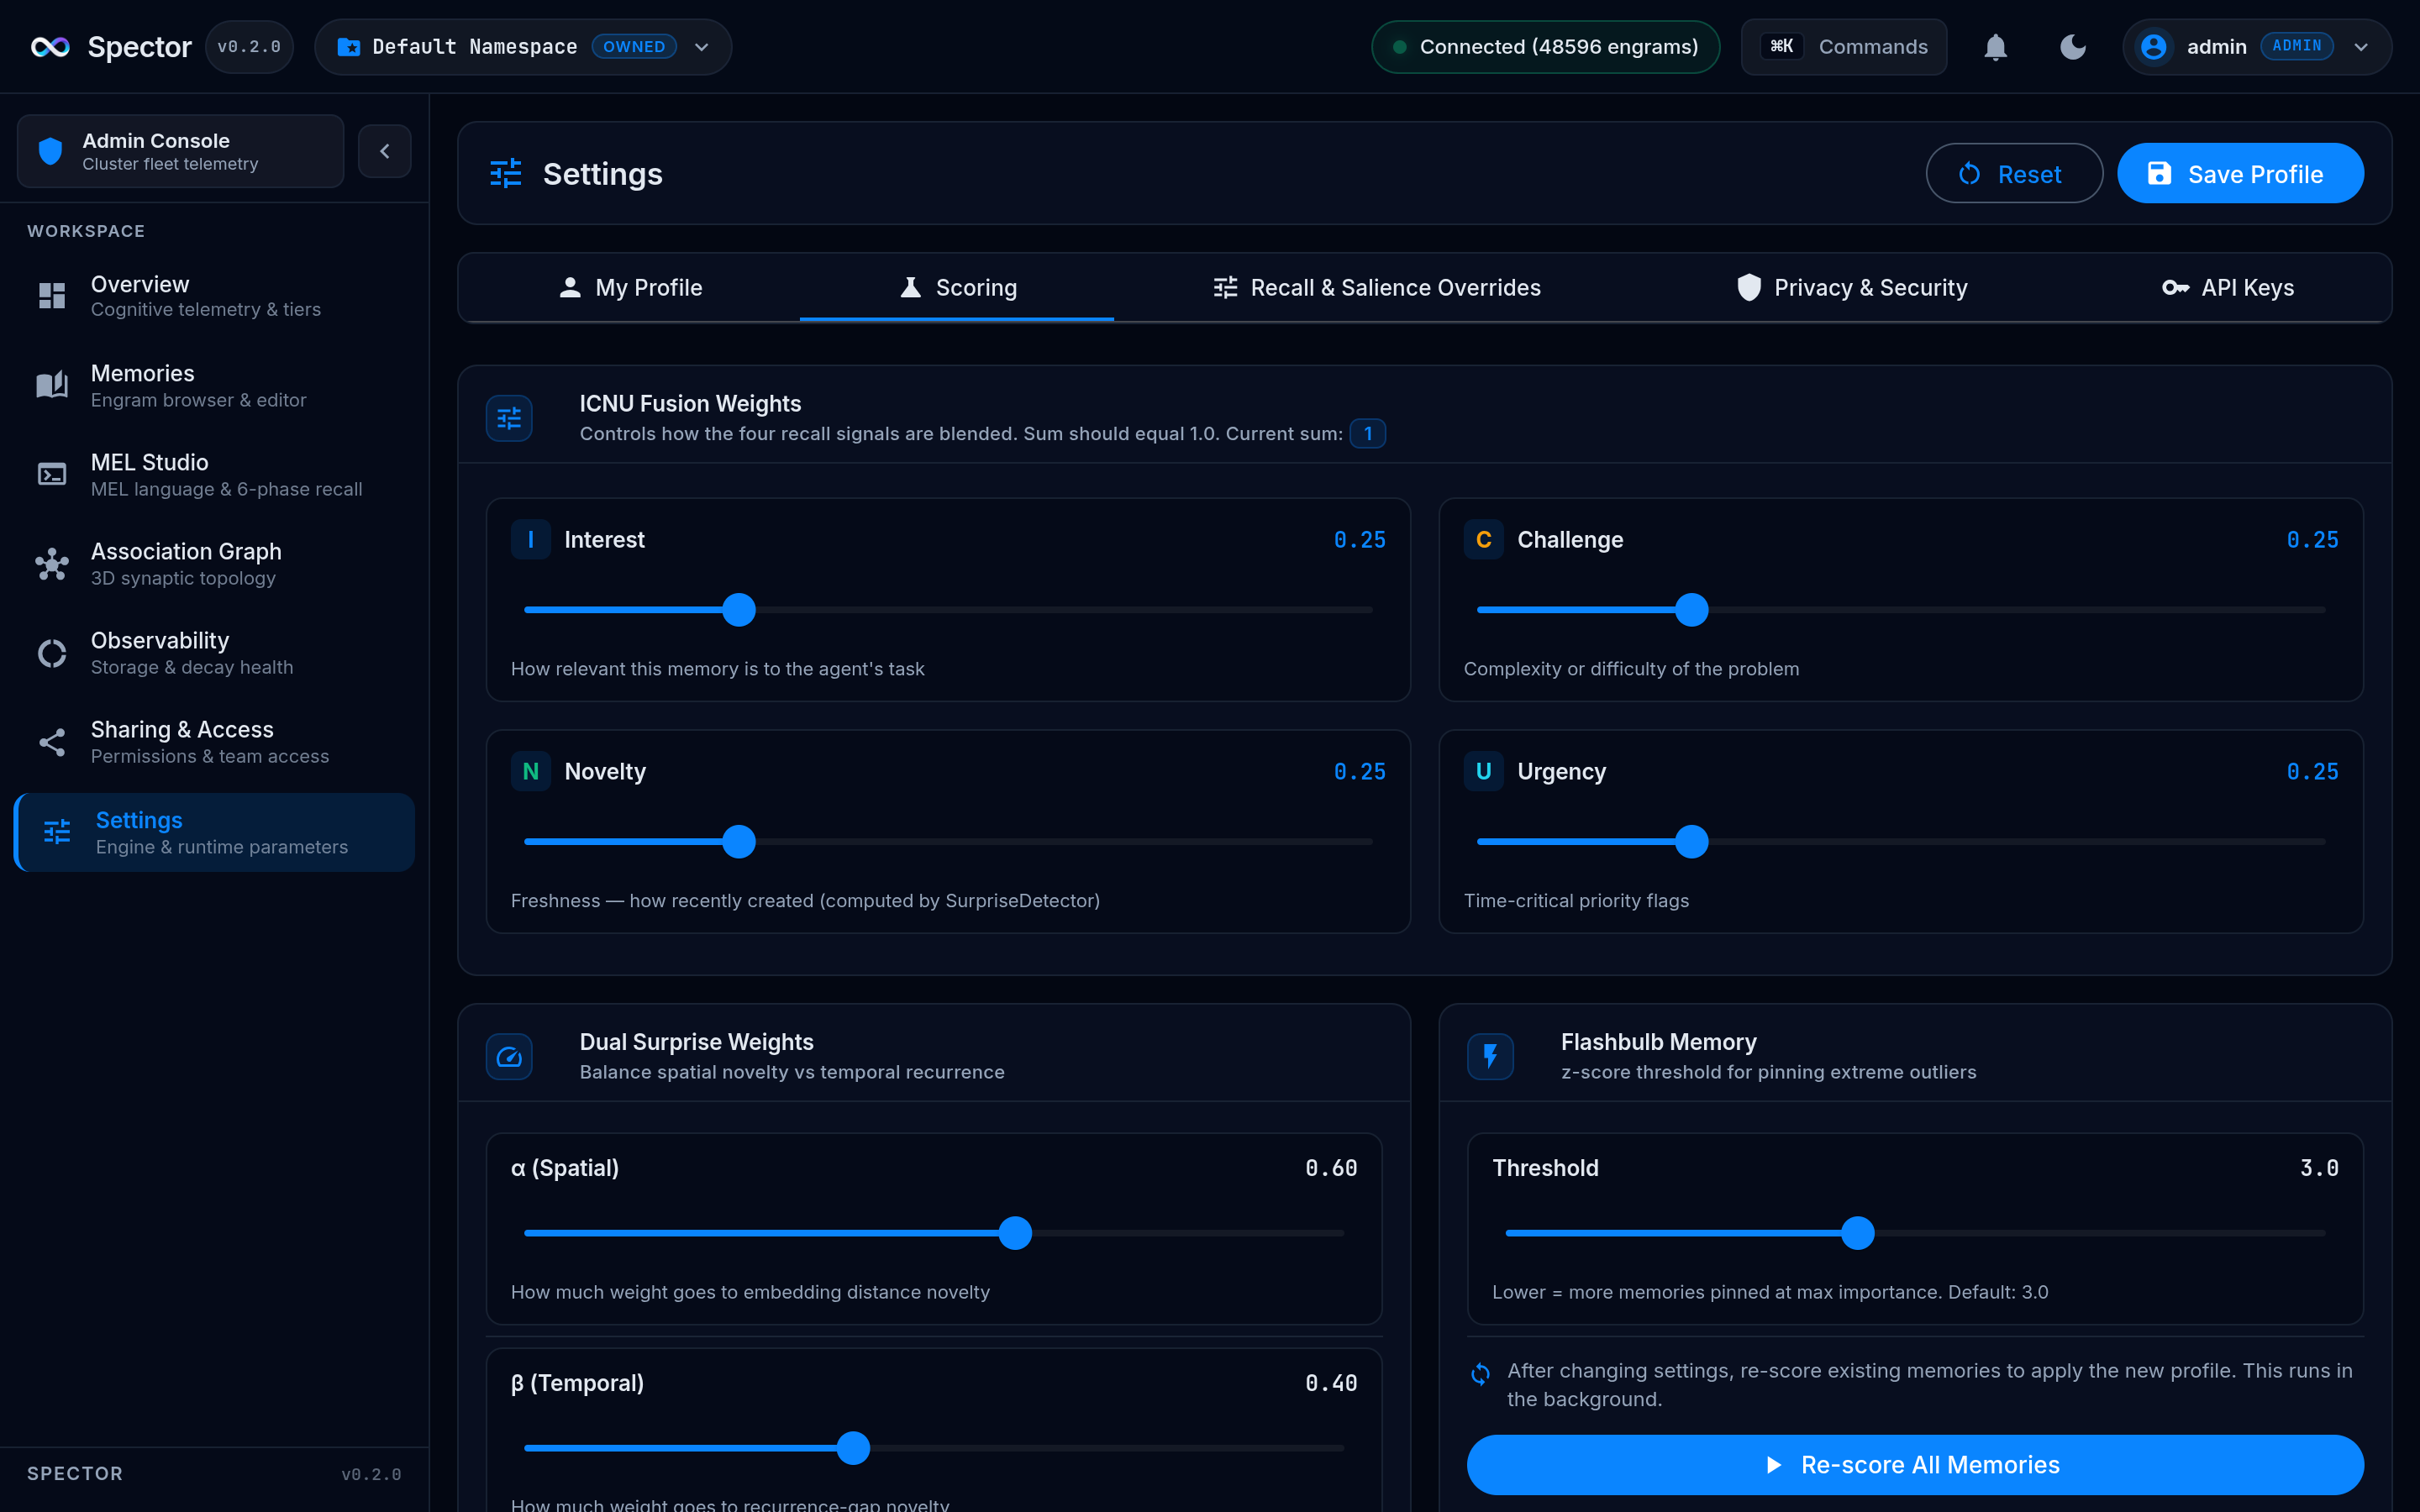2420x1512 pixels.
Task: Click the β (Temporal) slider handle
Action: (x=853, y=1447)
